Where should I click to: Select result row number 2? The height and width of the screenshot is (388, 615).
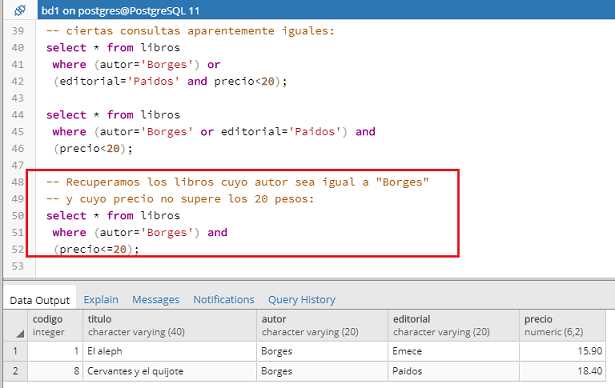coord(16,371)
